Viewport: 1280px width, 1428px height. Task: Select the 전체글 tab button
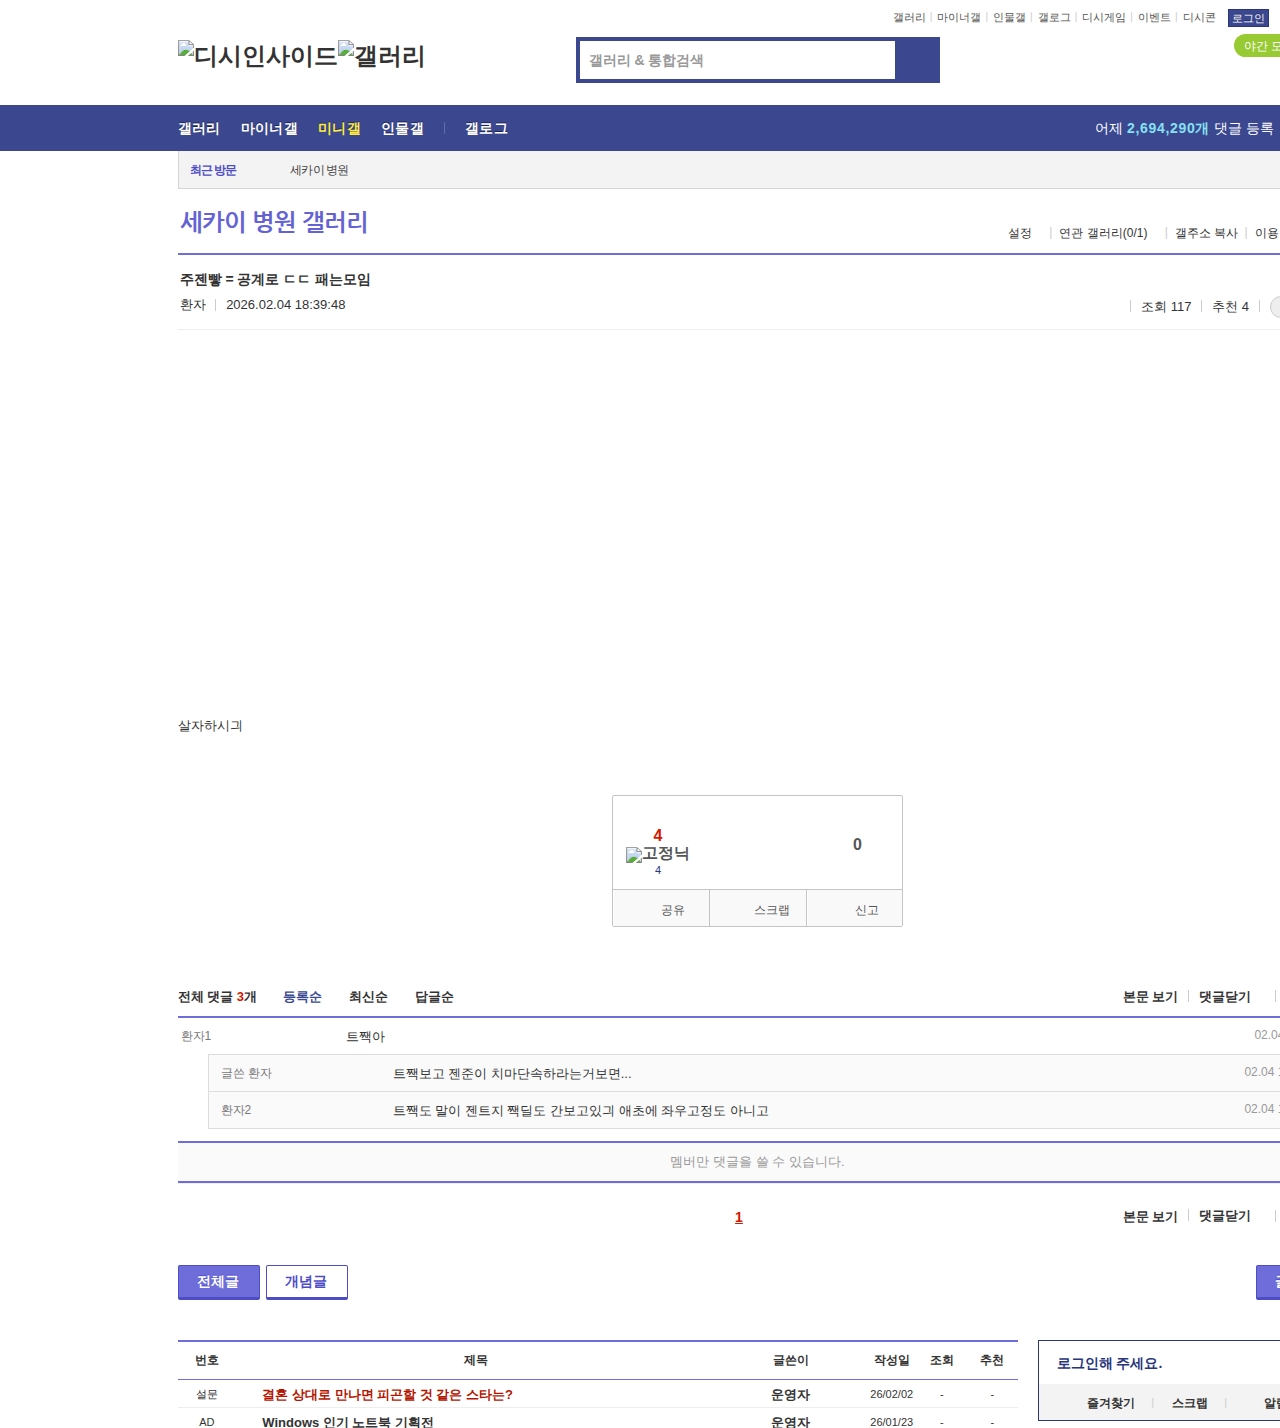(218, 1282)
